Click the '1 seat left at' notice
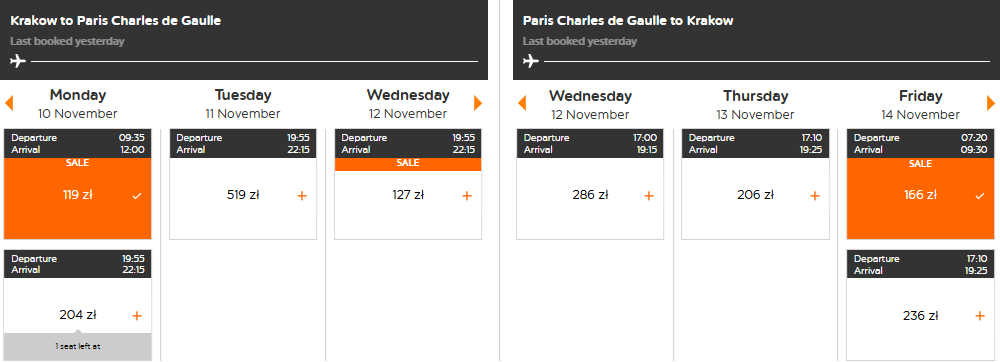 [78, 347]
